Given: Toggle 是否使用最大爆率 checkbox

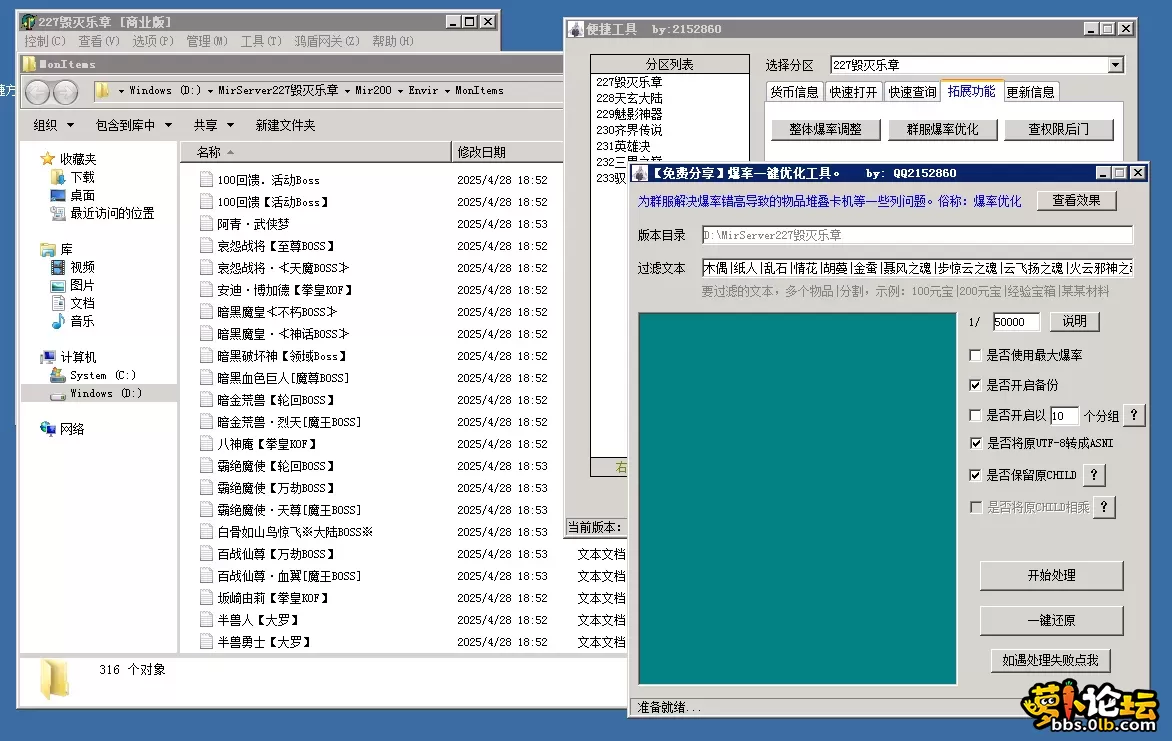Looking at the screenshot, I should (975, 355).
